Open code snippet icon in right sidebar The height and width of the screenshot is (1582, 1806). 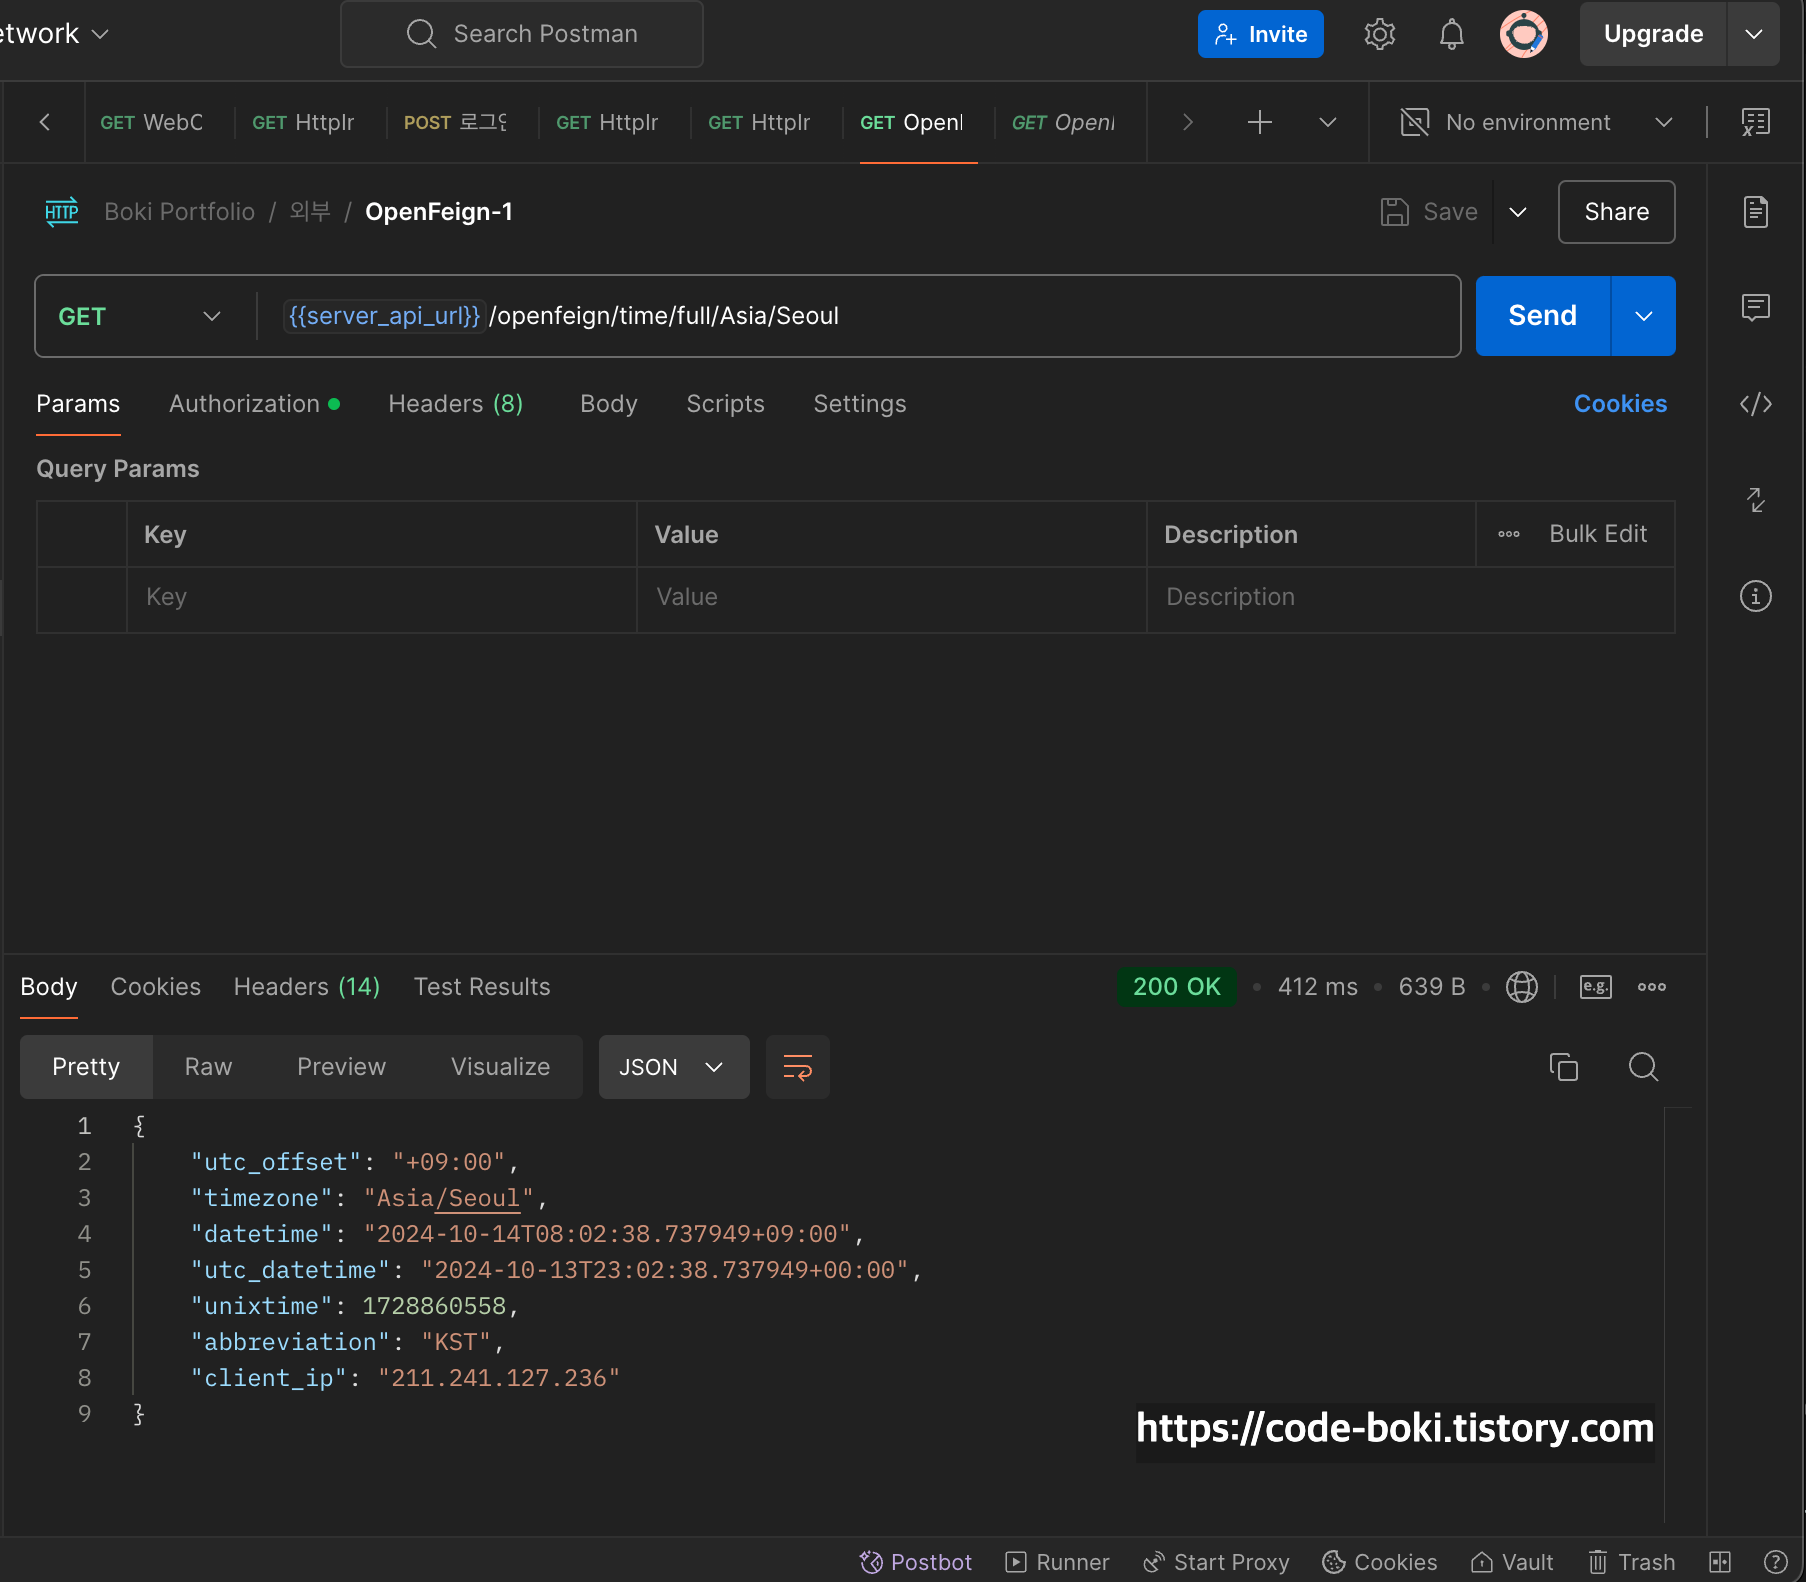(x=1755, y=404)
